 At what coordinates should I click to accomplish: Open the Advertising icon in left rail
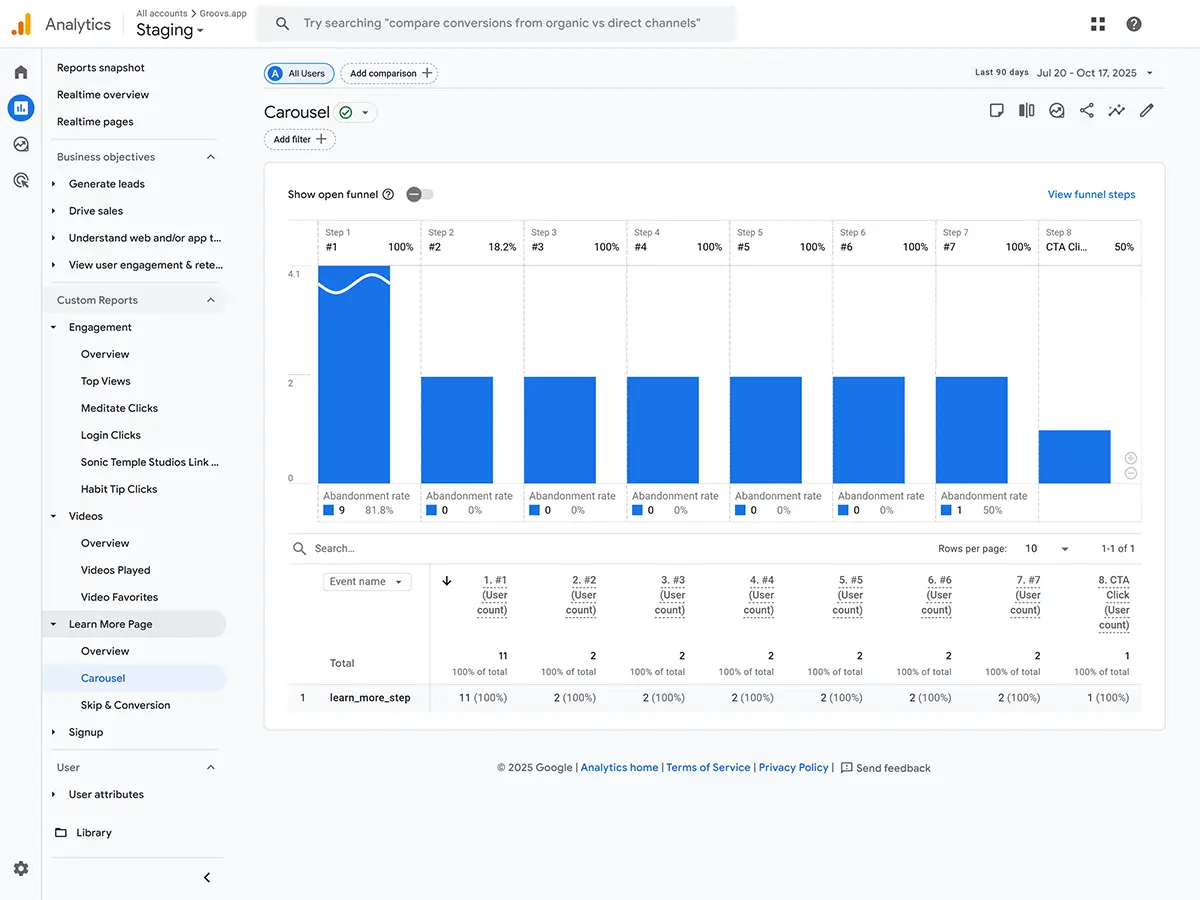tap(21, 180)
